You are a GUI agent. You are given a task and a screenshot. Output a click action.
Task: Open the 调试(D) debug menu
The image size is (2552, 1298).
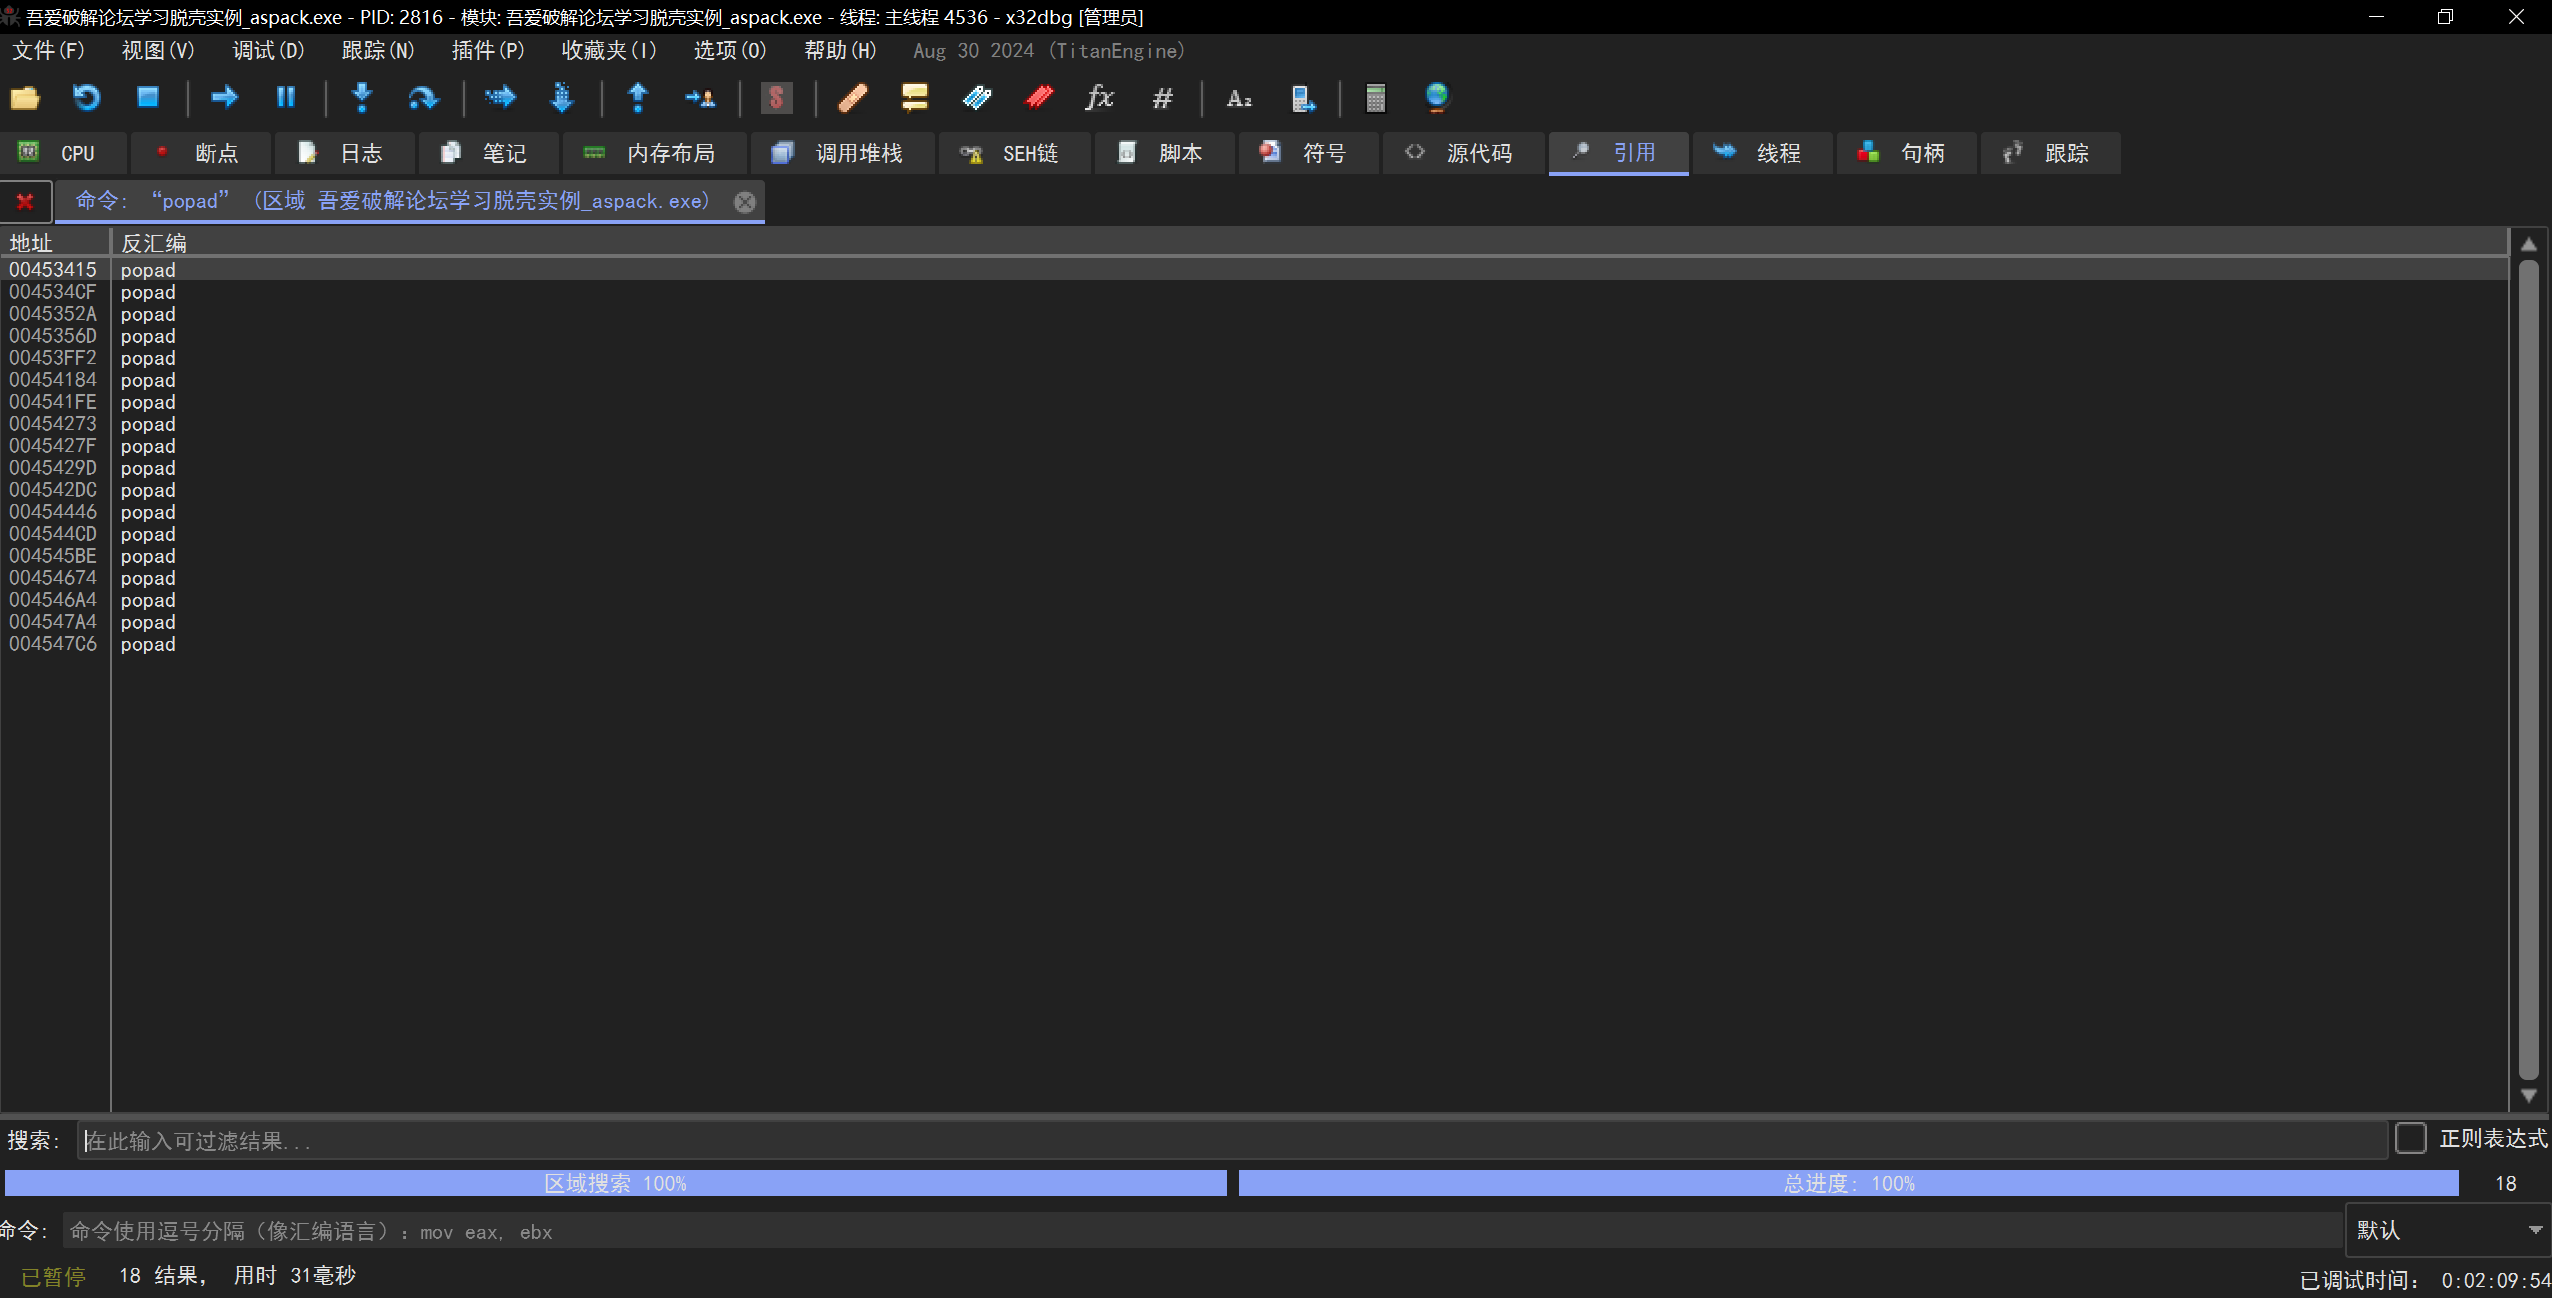click(x=268, y=51)
